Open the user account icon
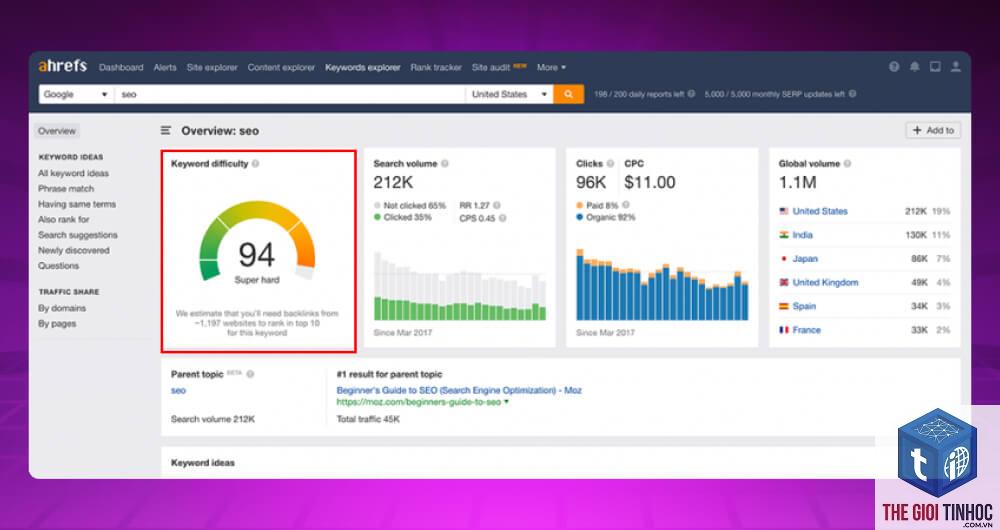 (955, 67)
